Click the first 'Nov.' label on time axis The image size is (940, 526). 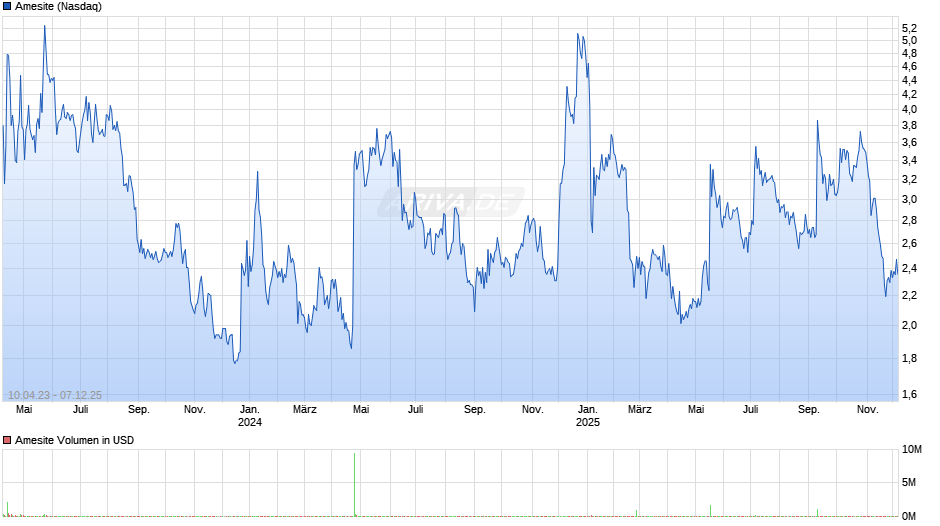(x=194, y=410)
